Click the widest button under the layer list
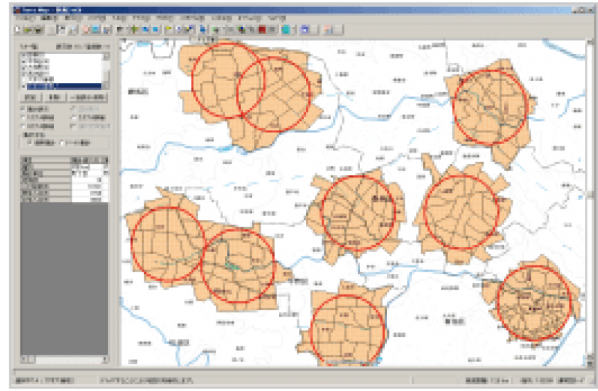Viewport: 598px width, 391px height. (88, 97)
